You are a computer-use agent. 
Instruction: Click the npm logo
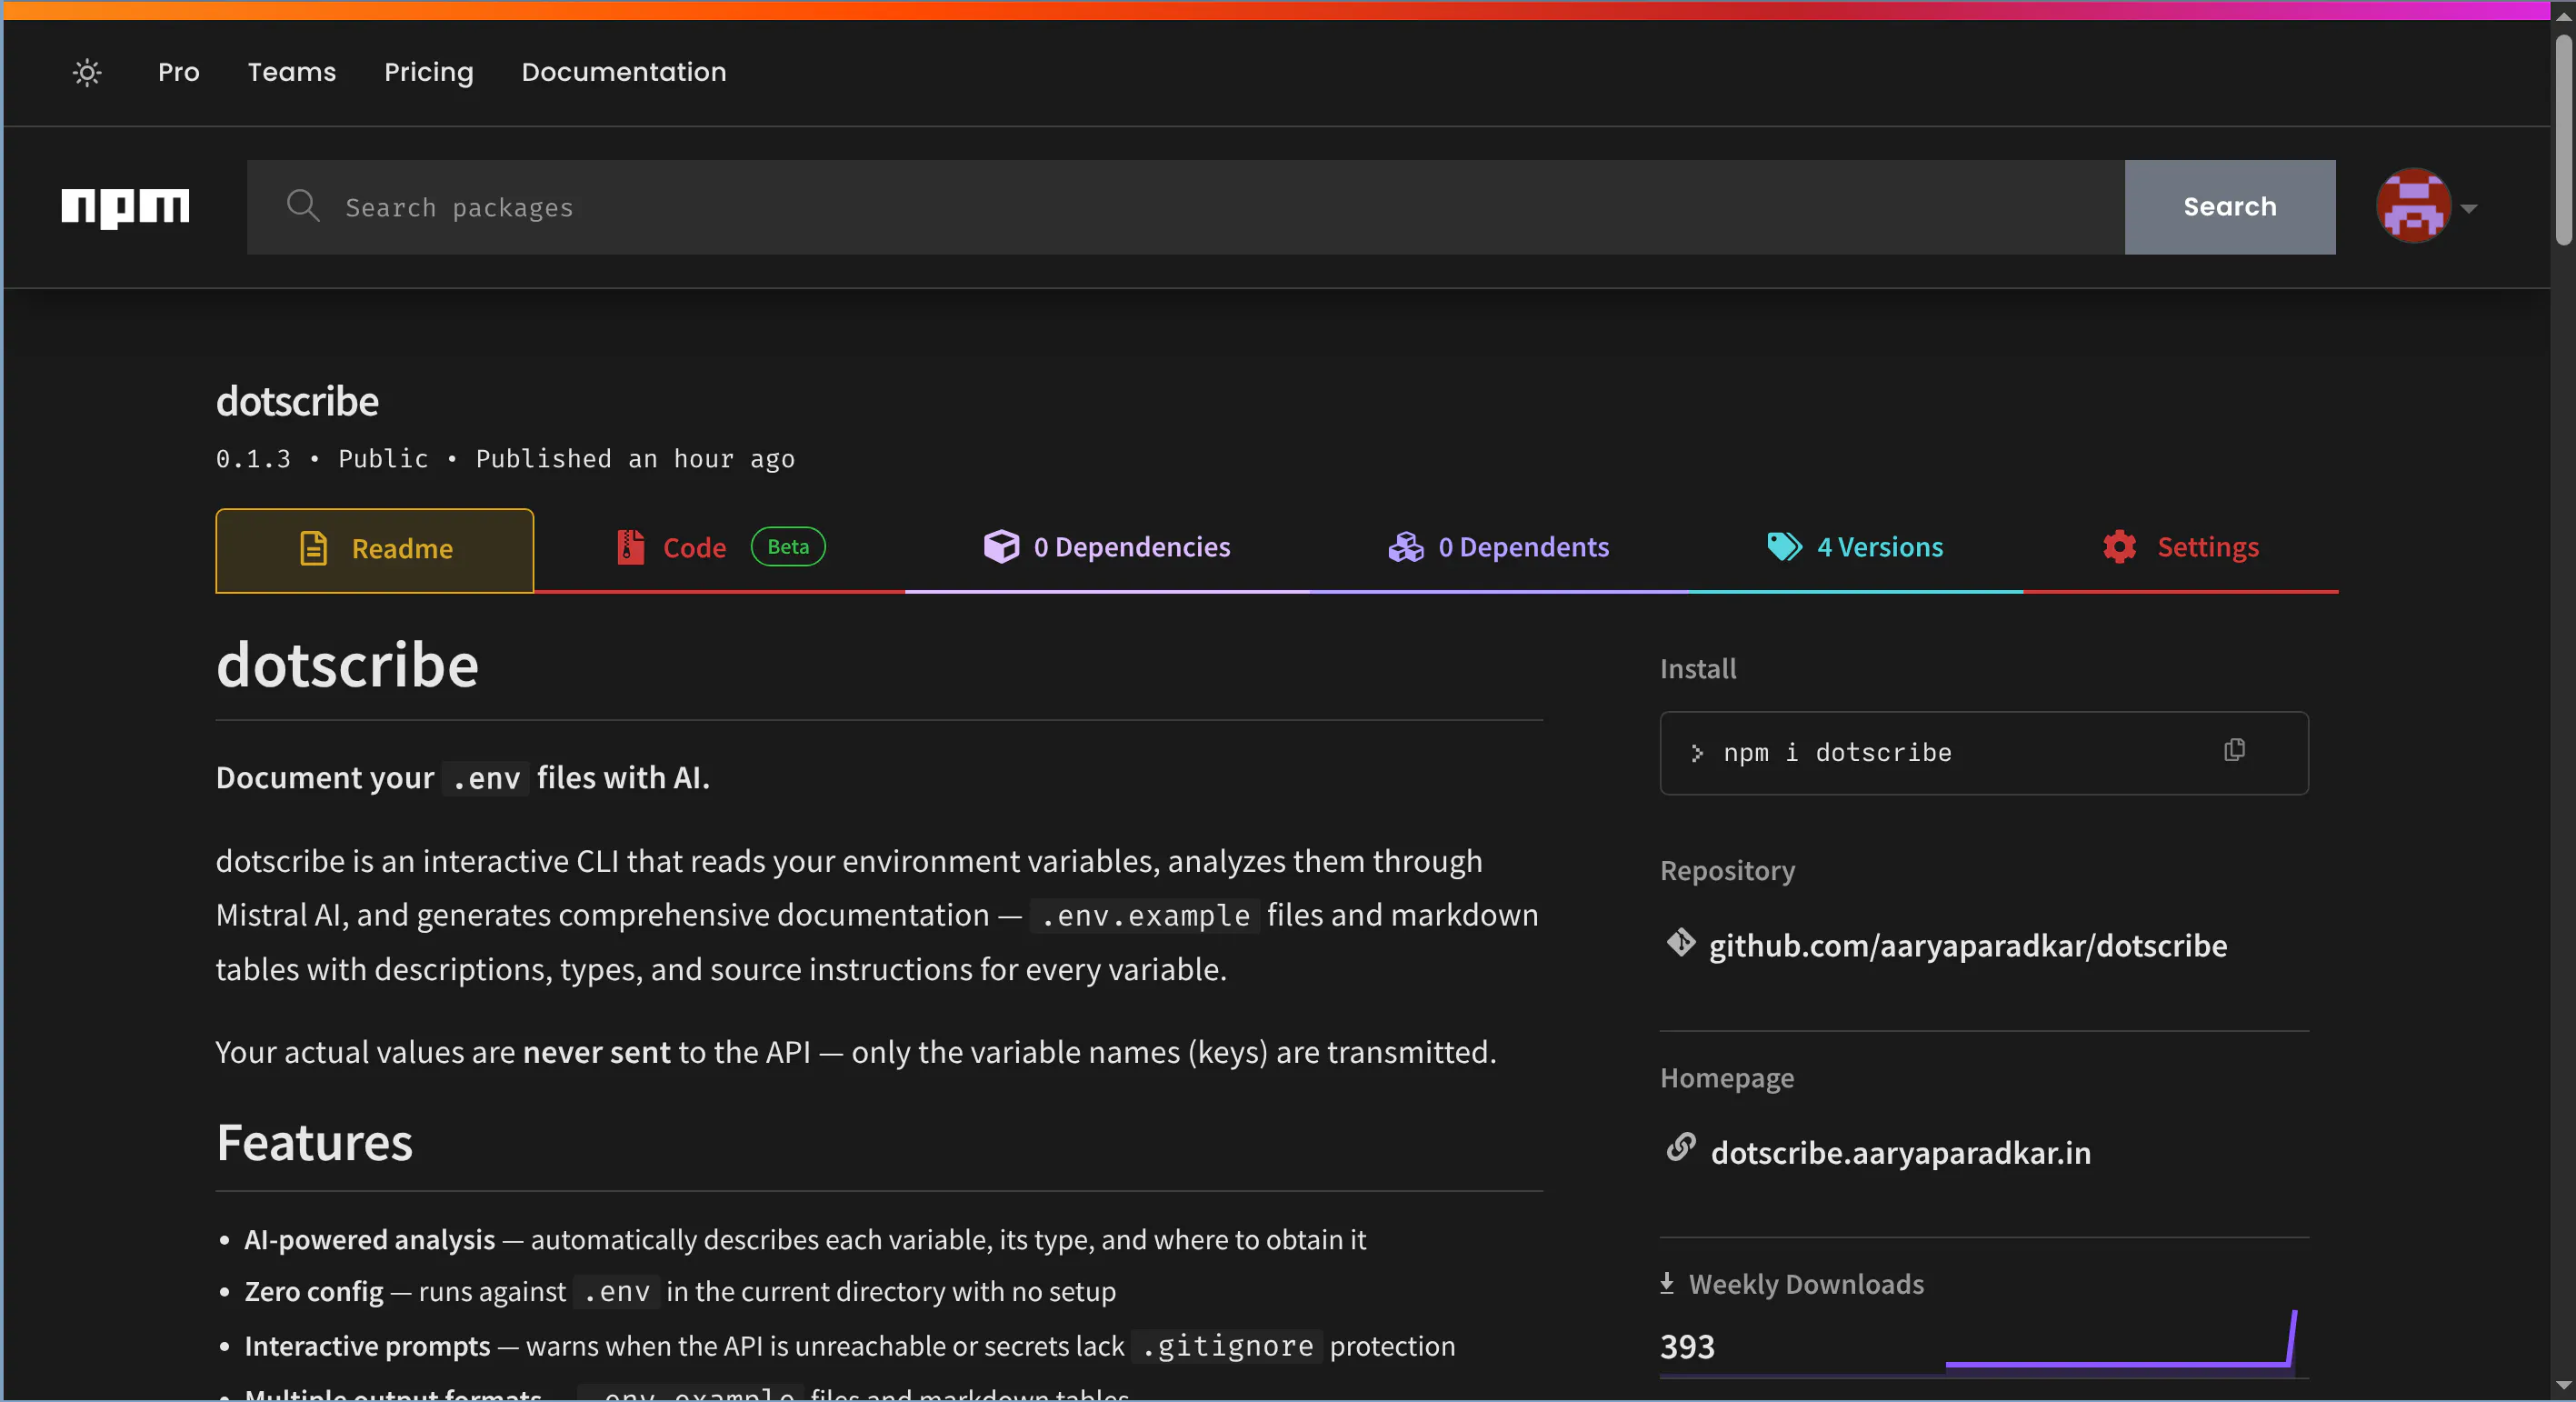[125, 207]
